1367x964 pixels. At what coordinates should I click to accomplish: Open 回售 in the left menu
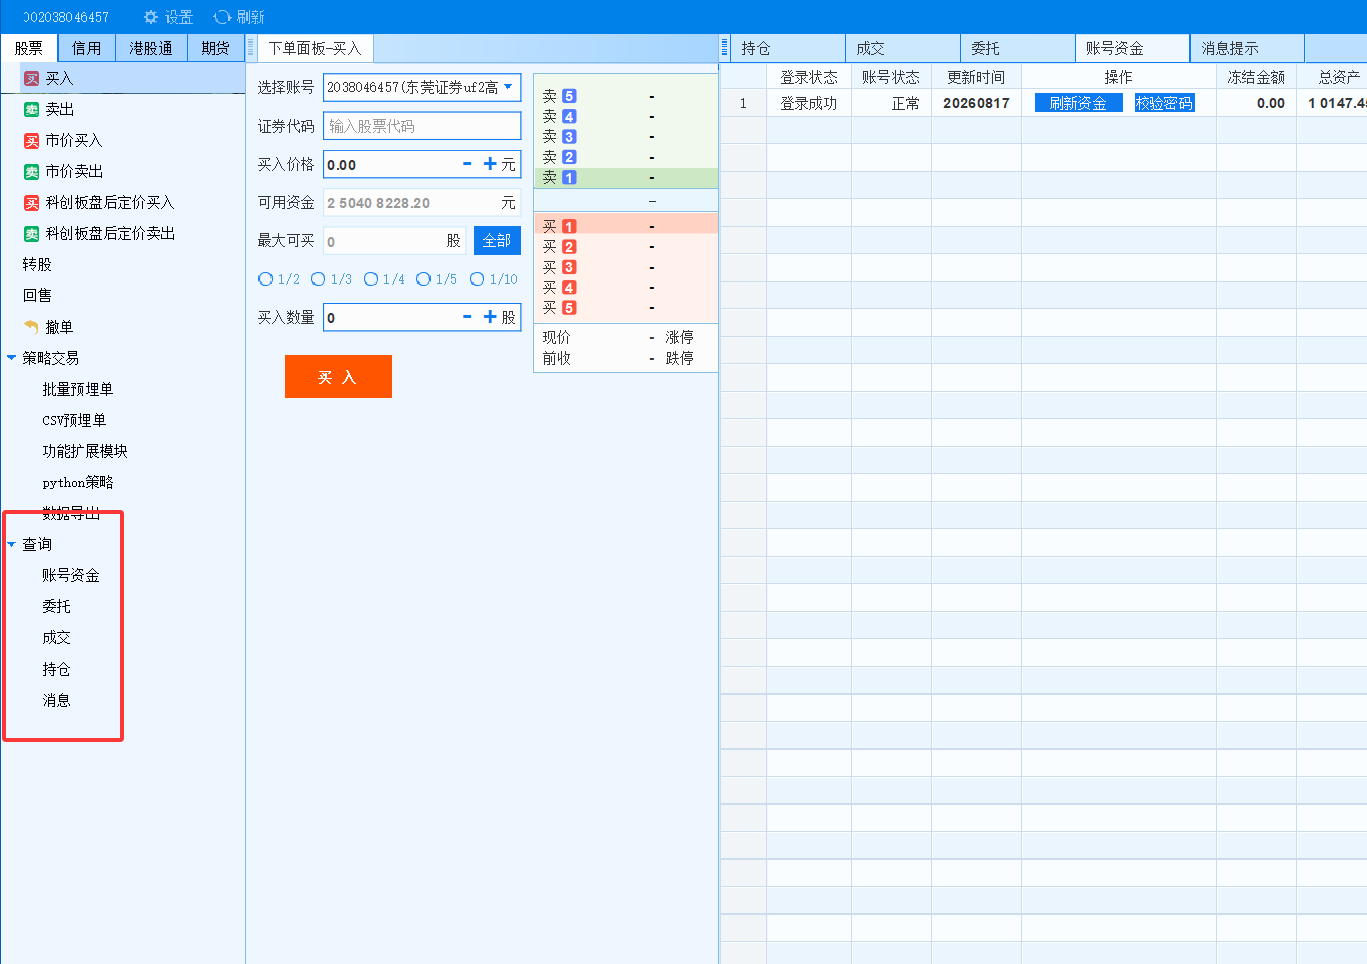(x=37, y=296)
